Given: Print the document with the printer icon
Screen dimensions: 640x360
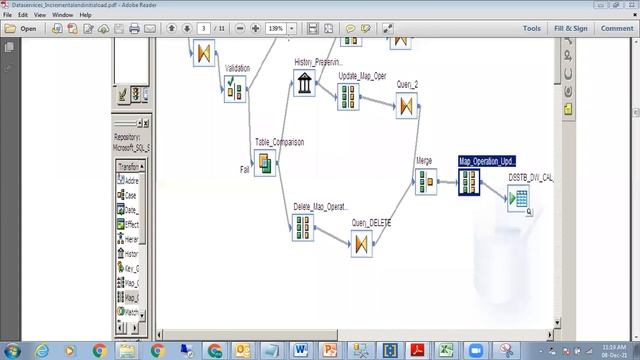Looking at the screenshot, I should point(134,29).
